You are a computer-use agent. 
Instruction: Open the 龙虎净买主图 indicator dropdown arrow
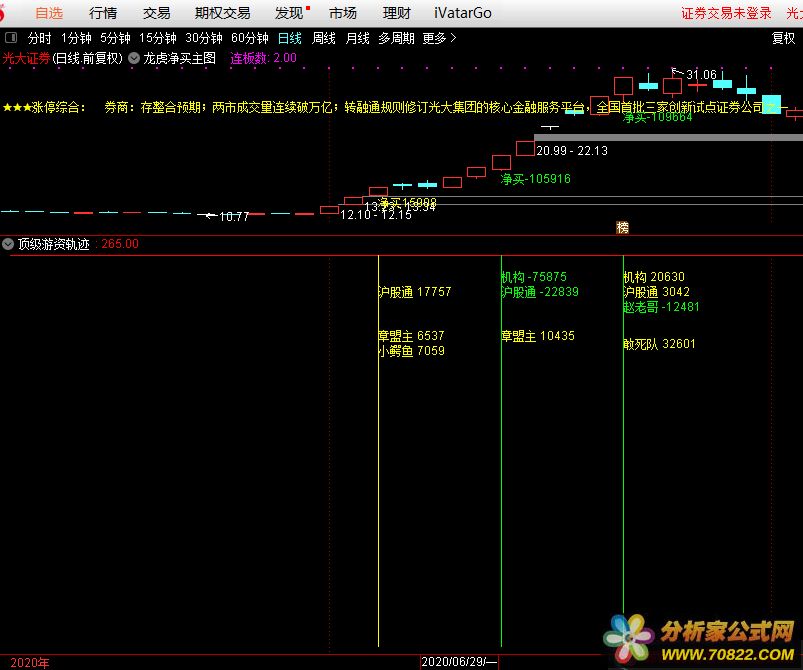(134, 58)
